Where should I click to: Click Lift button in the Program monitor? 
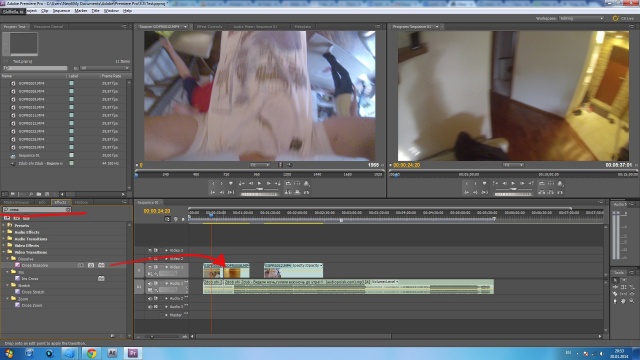pyautogui.click(x=542, y=192)
